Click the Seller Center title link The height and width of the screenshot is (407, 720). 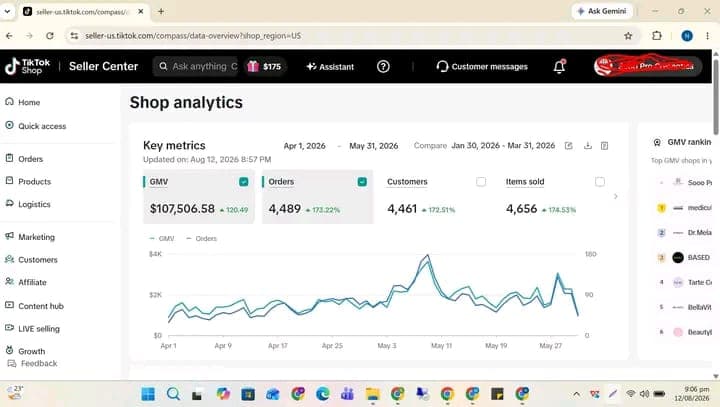103,67
